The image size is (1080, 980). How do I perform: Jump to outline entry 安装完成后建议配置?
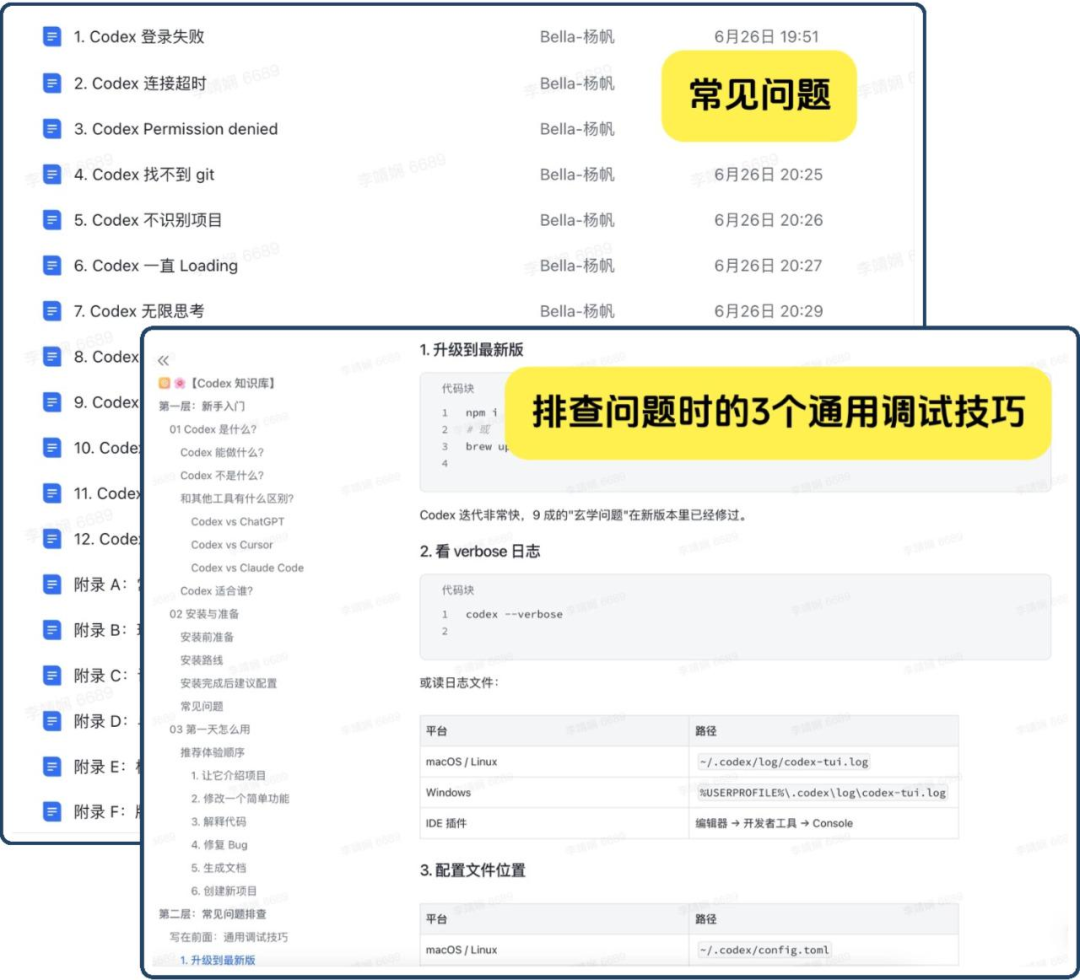pyautogui.click(x=229, y=682)
